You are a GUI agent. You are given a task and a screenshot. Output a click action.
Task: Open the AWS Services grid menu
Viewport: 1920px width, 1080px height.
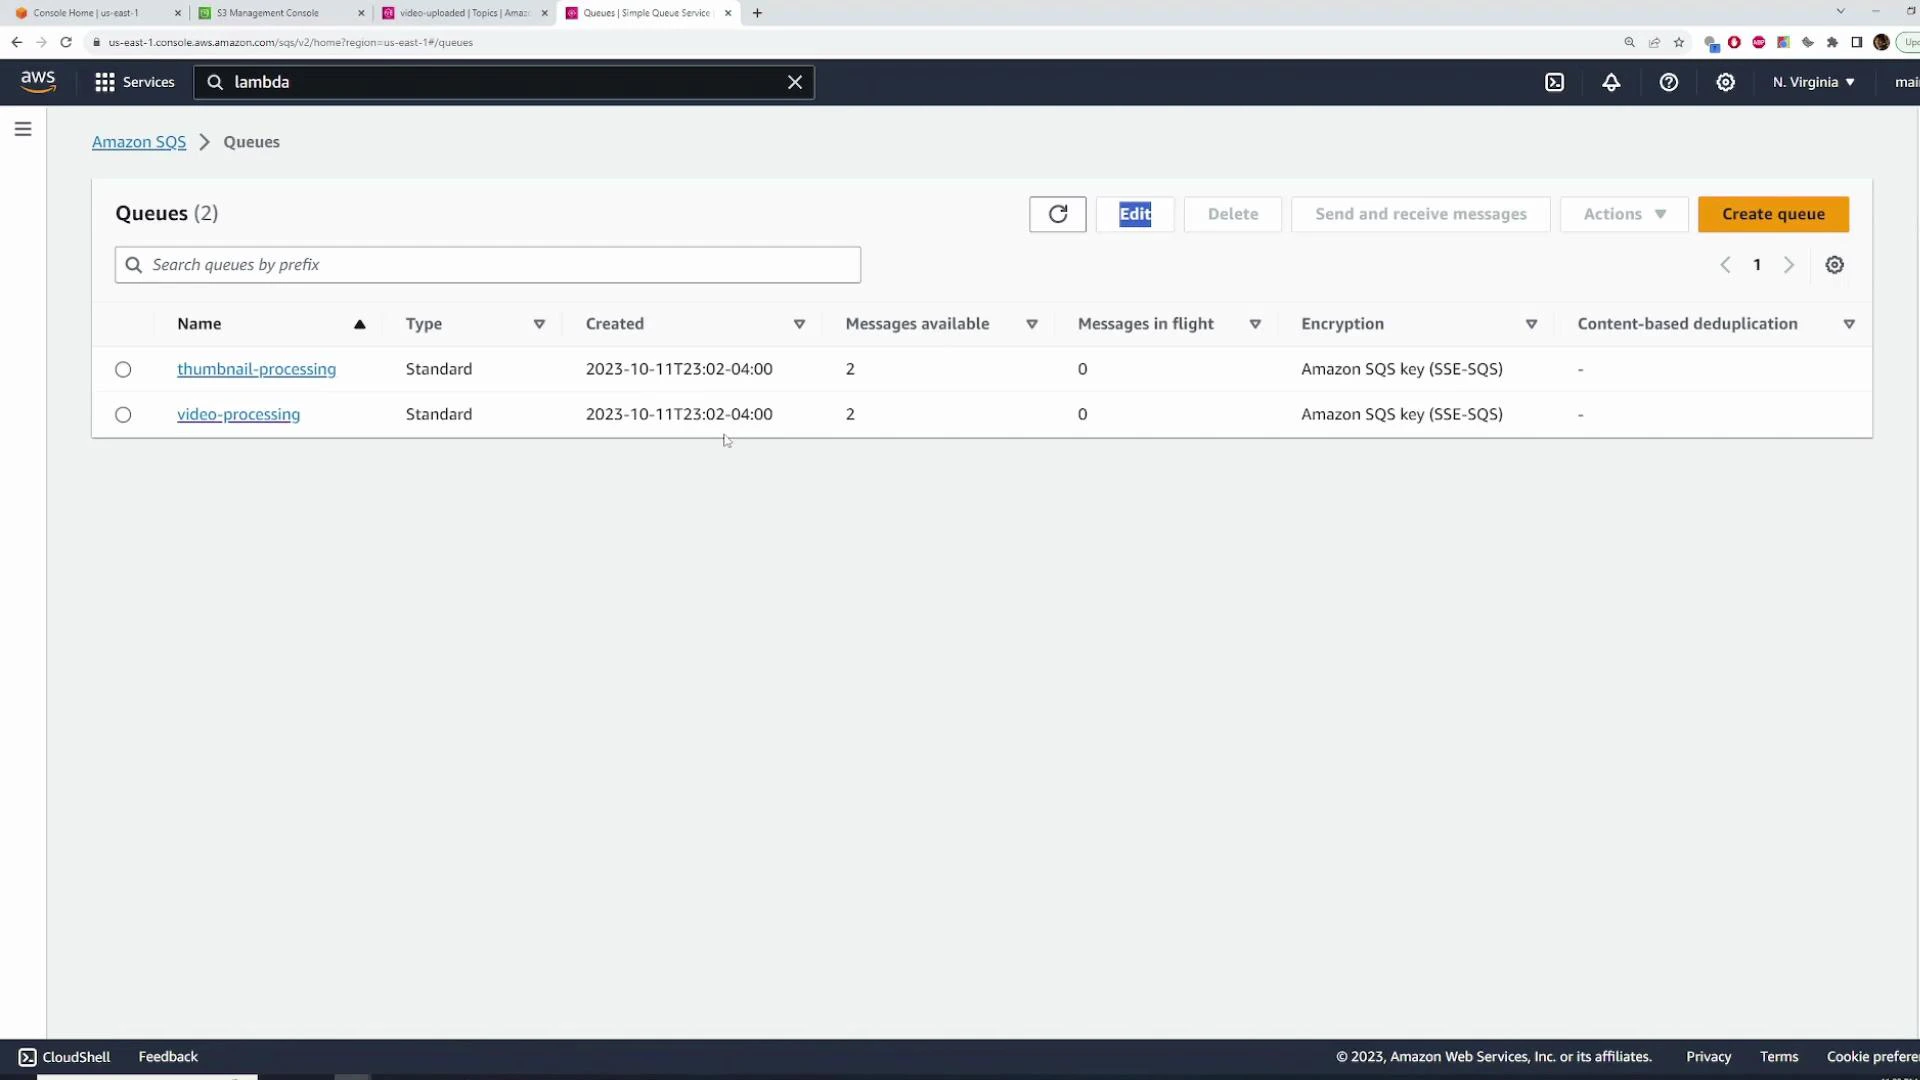click(x=104, y=82)
